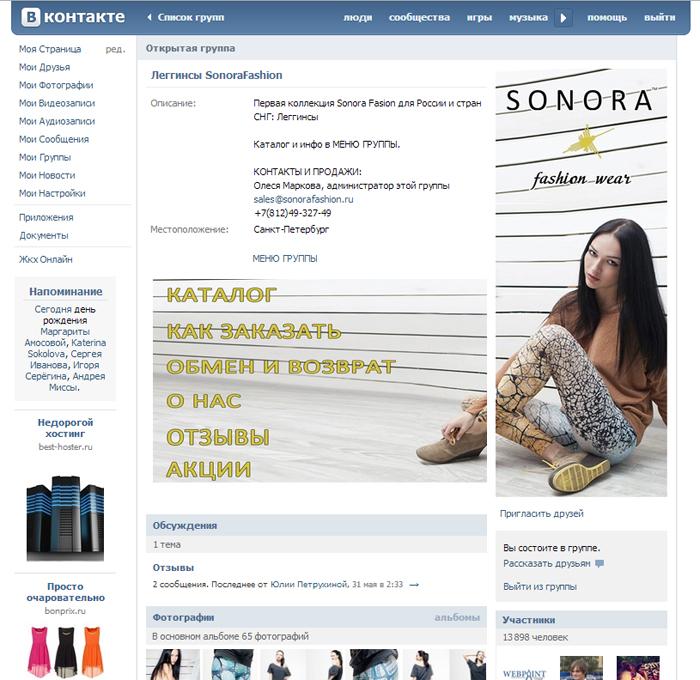Click Пригласить друзей link
The height and width of the screenshot is (680, 700).
tap(542, 513)
